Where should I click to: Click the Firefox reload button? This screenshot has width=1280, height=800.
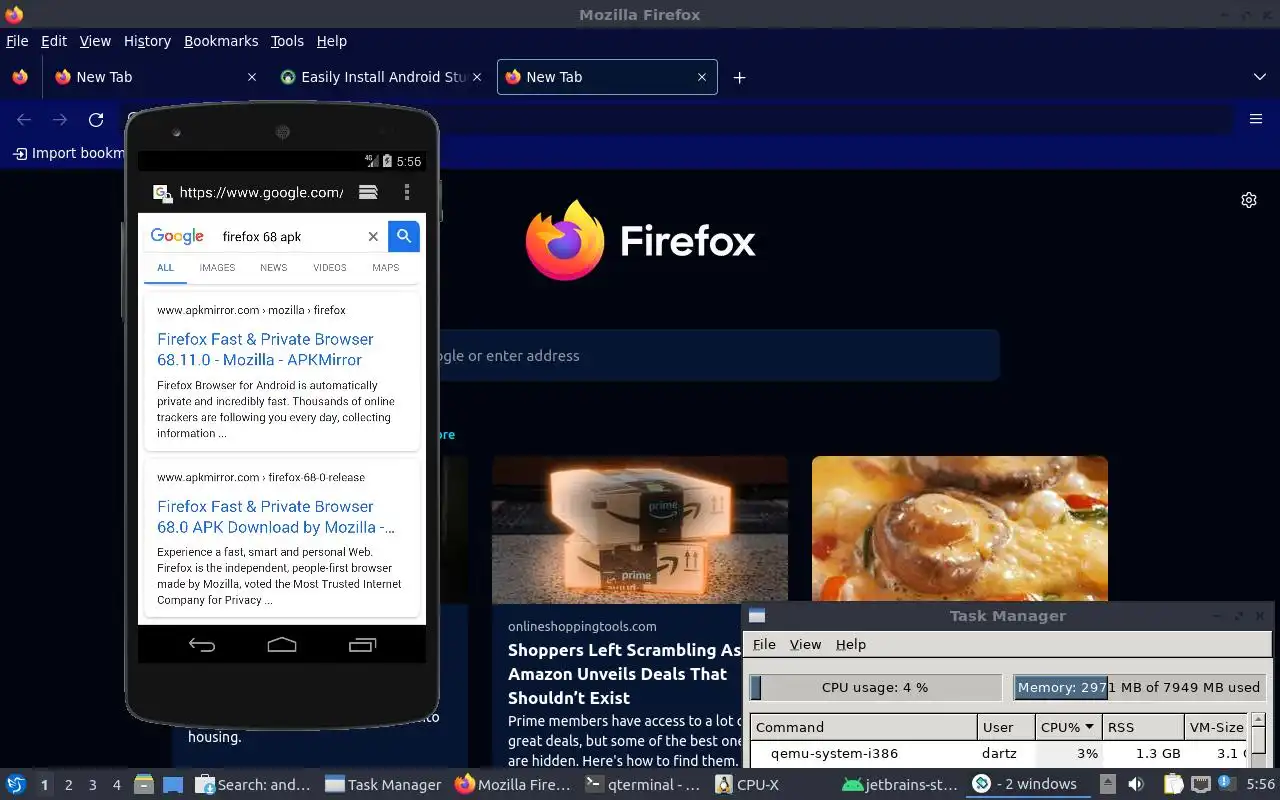tap(96, 120)
